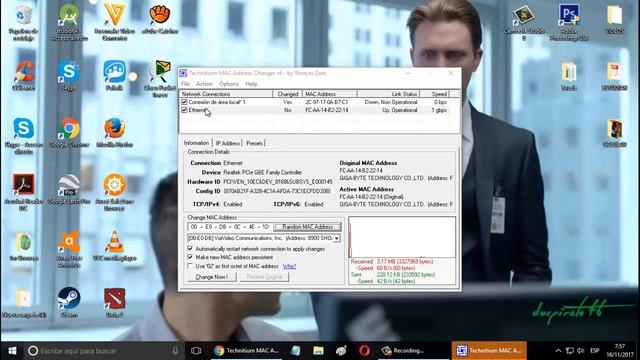Click the Changed column header
This screenshot has height=360, width=640.
pyautogui.click(x=288, y=94)
